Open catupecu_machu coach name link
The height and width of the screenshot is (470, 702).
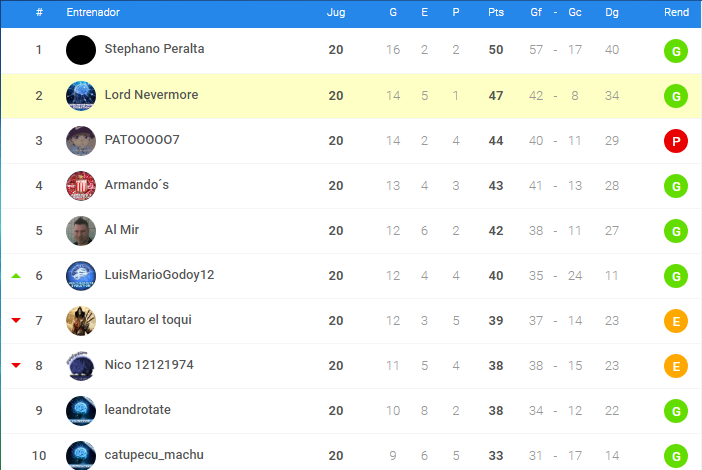point(154,455)
